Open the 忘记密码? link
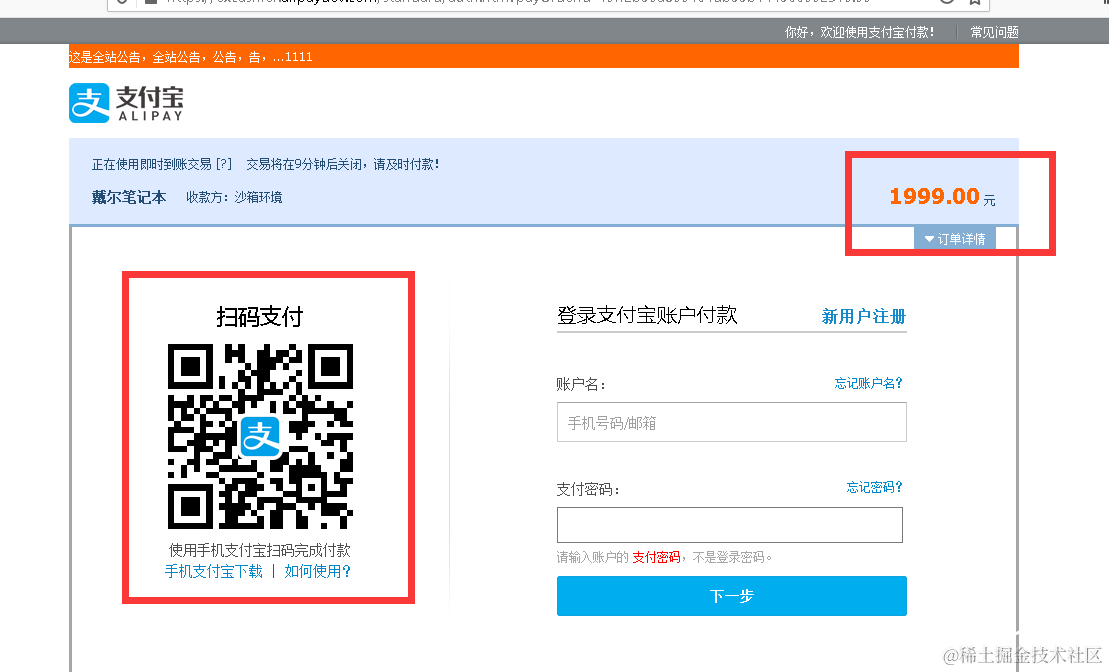This screenshot has height=672, width=1109. pyautogui.click(x=874, y=487)
